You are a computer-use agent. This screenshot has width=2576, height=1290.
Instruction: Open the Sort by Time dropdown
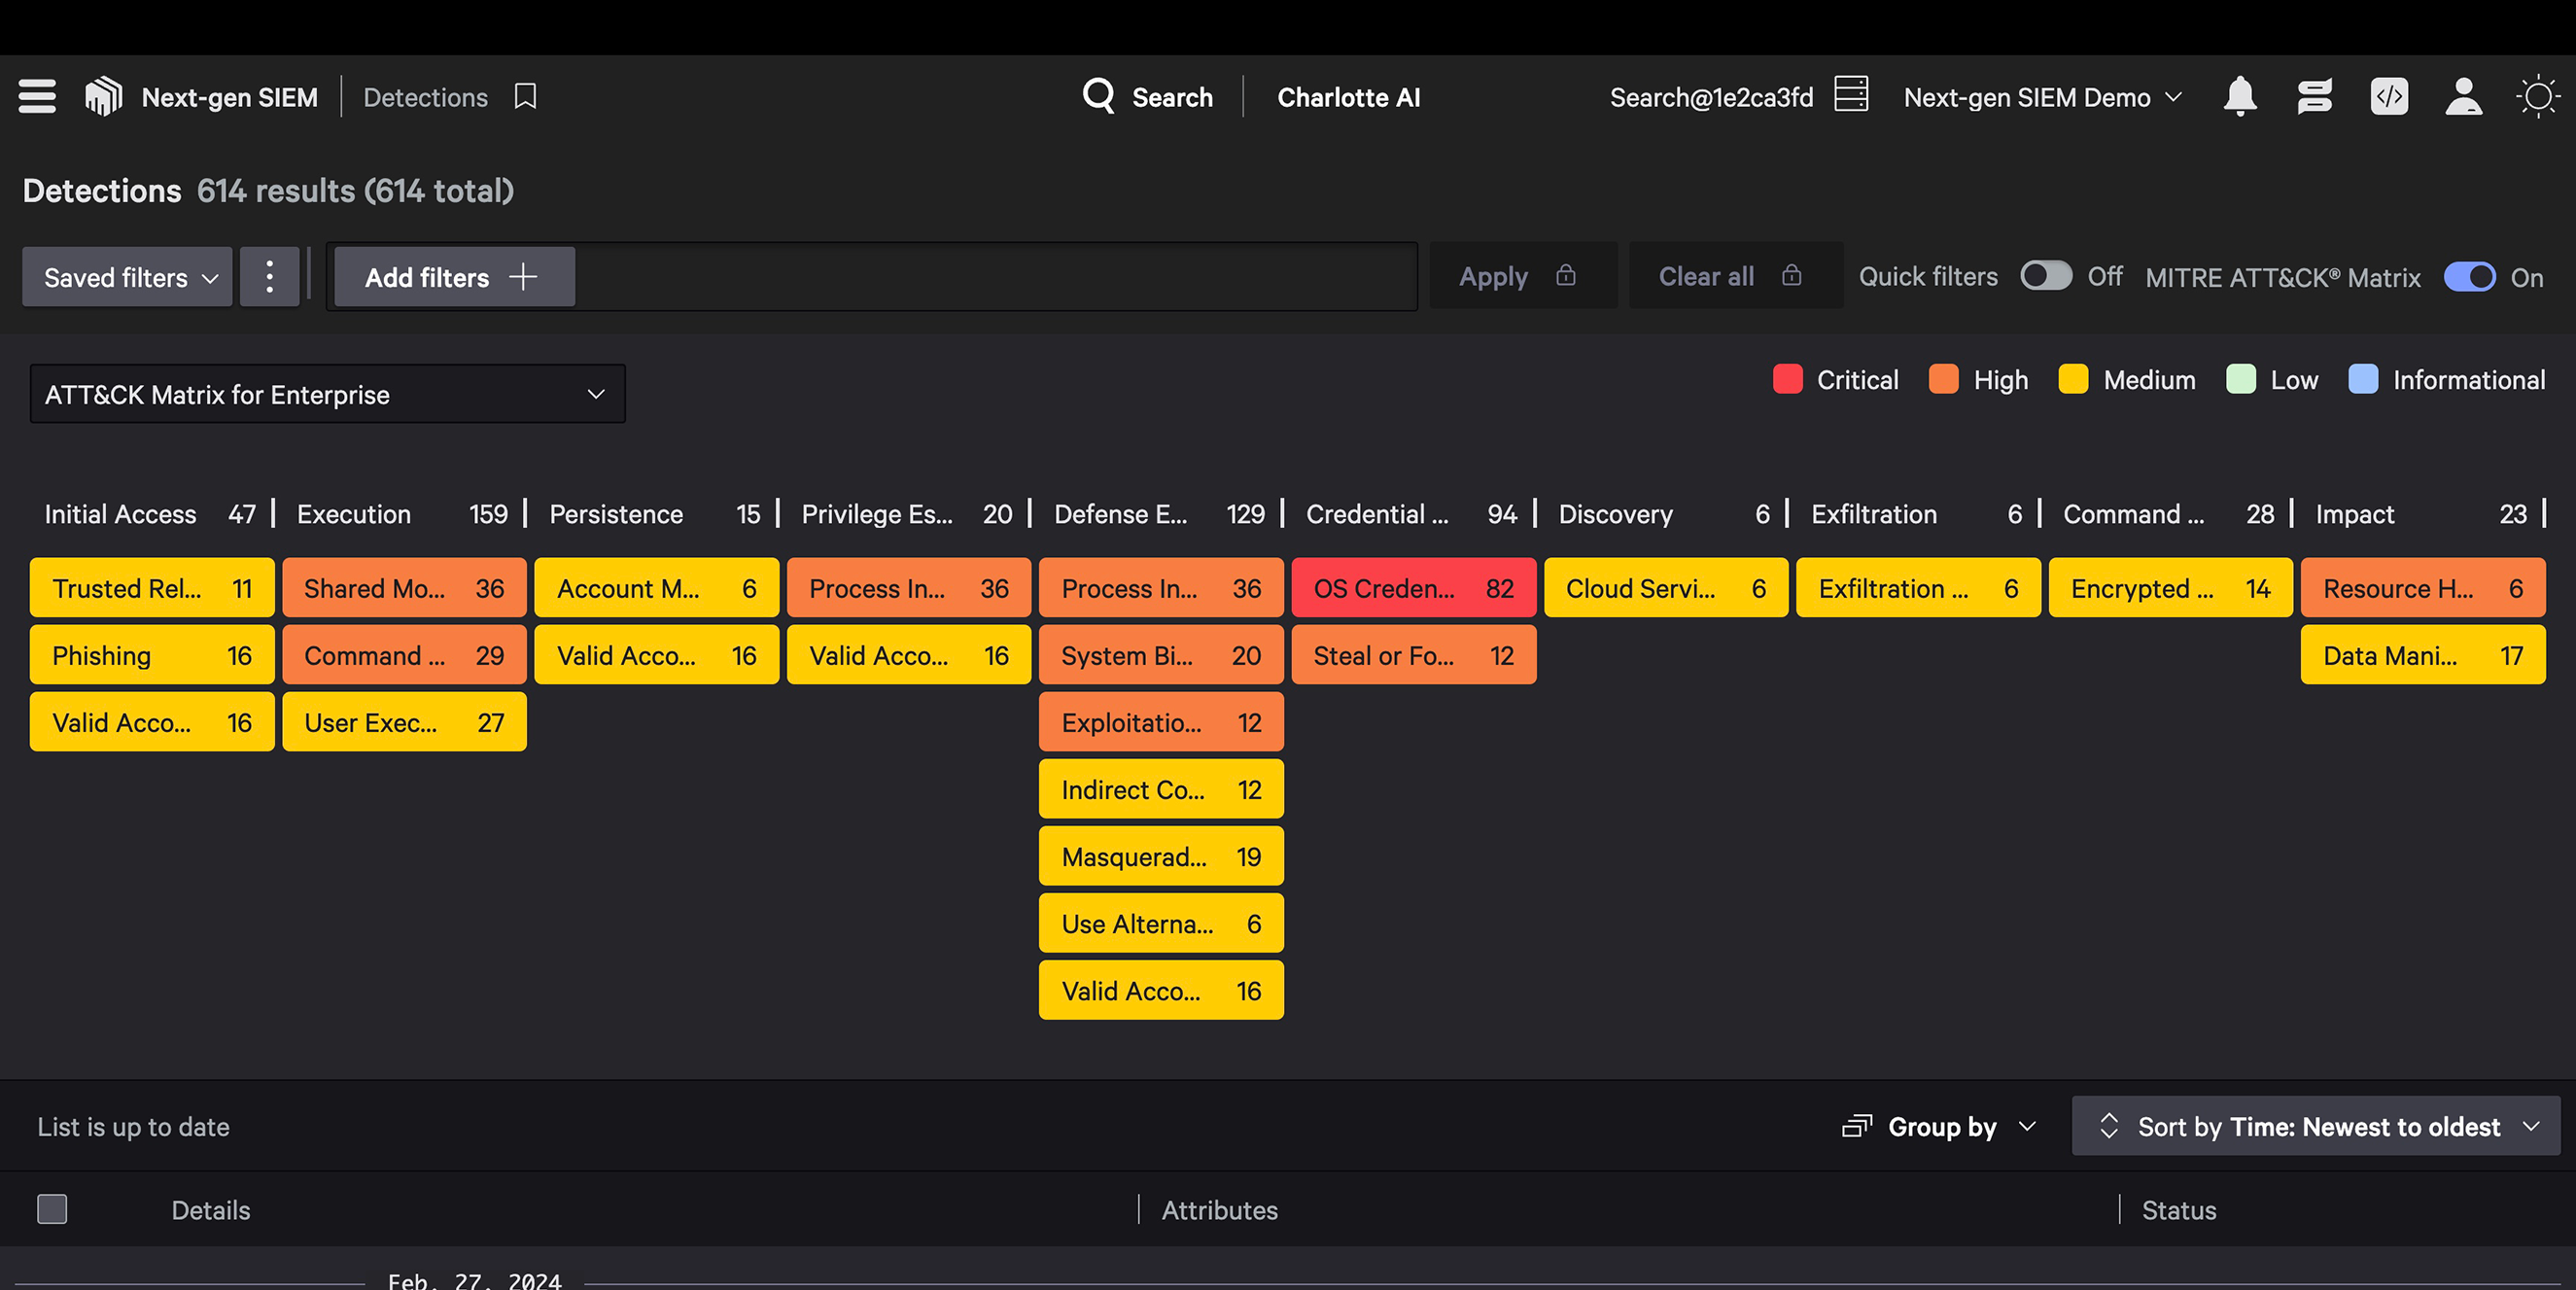[2316, 1126]
